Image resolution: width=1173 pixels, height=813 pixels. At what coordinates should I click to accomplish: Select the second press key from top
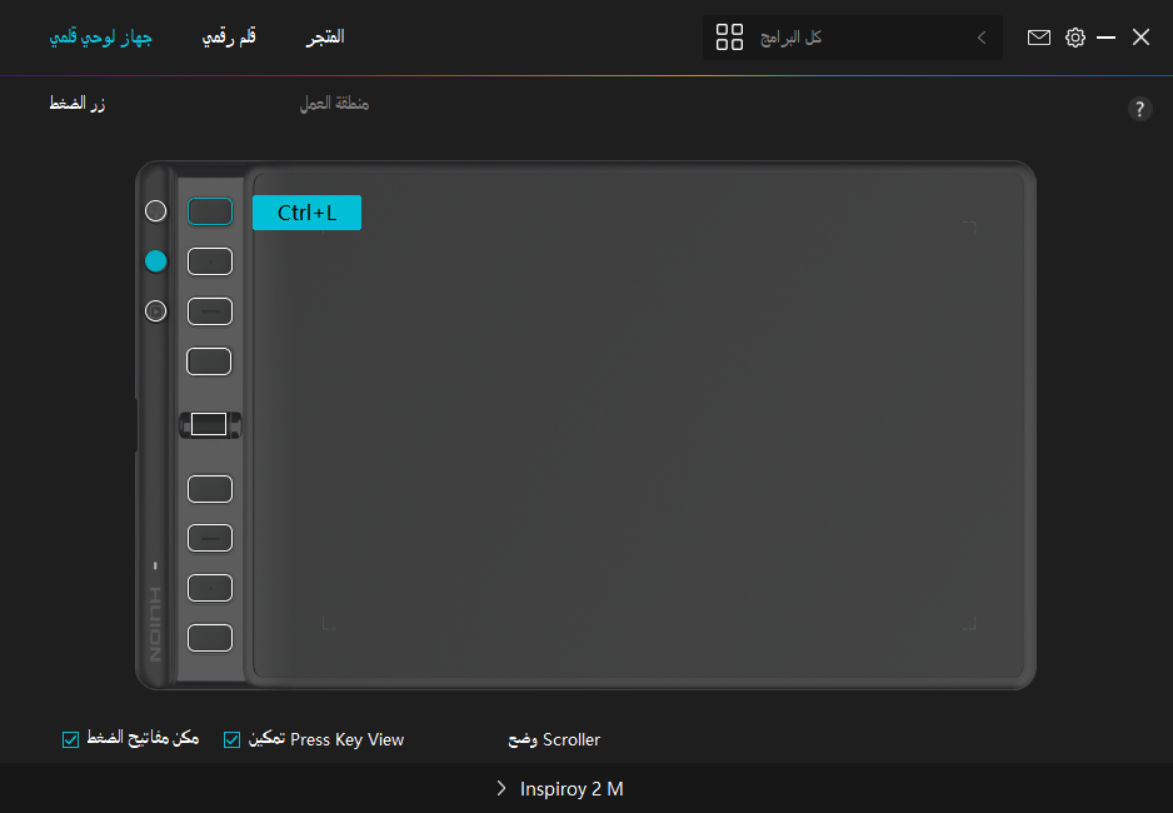210,262
